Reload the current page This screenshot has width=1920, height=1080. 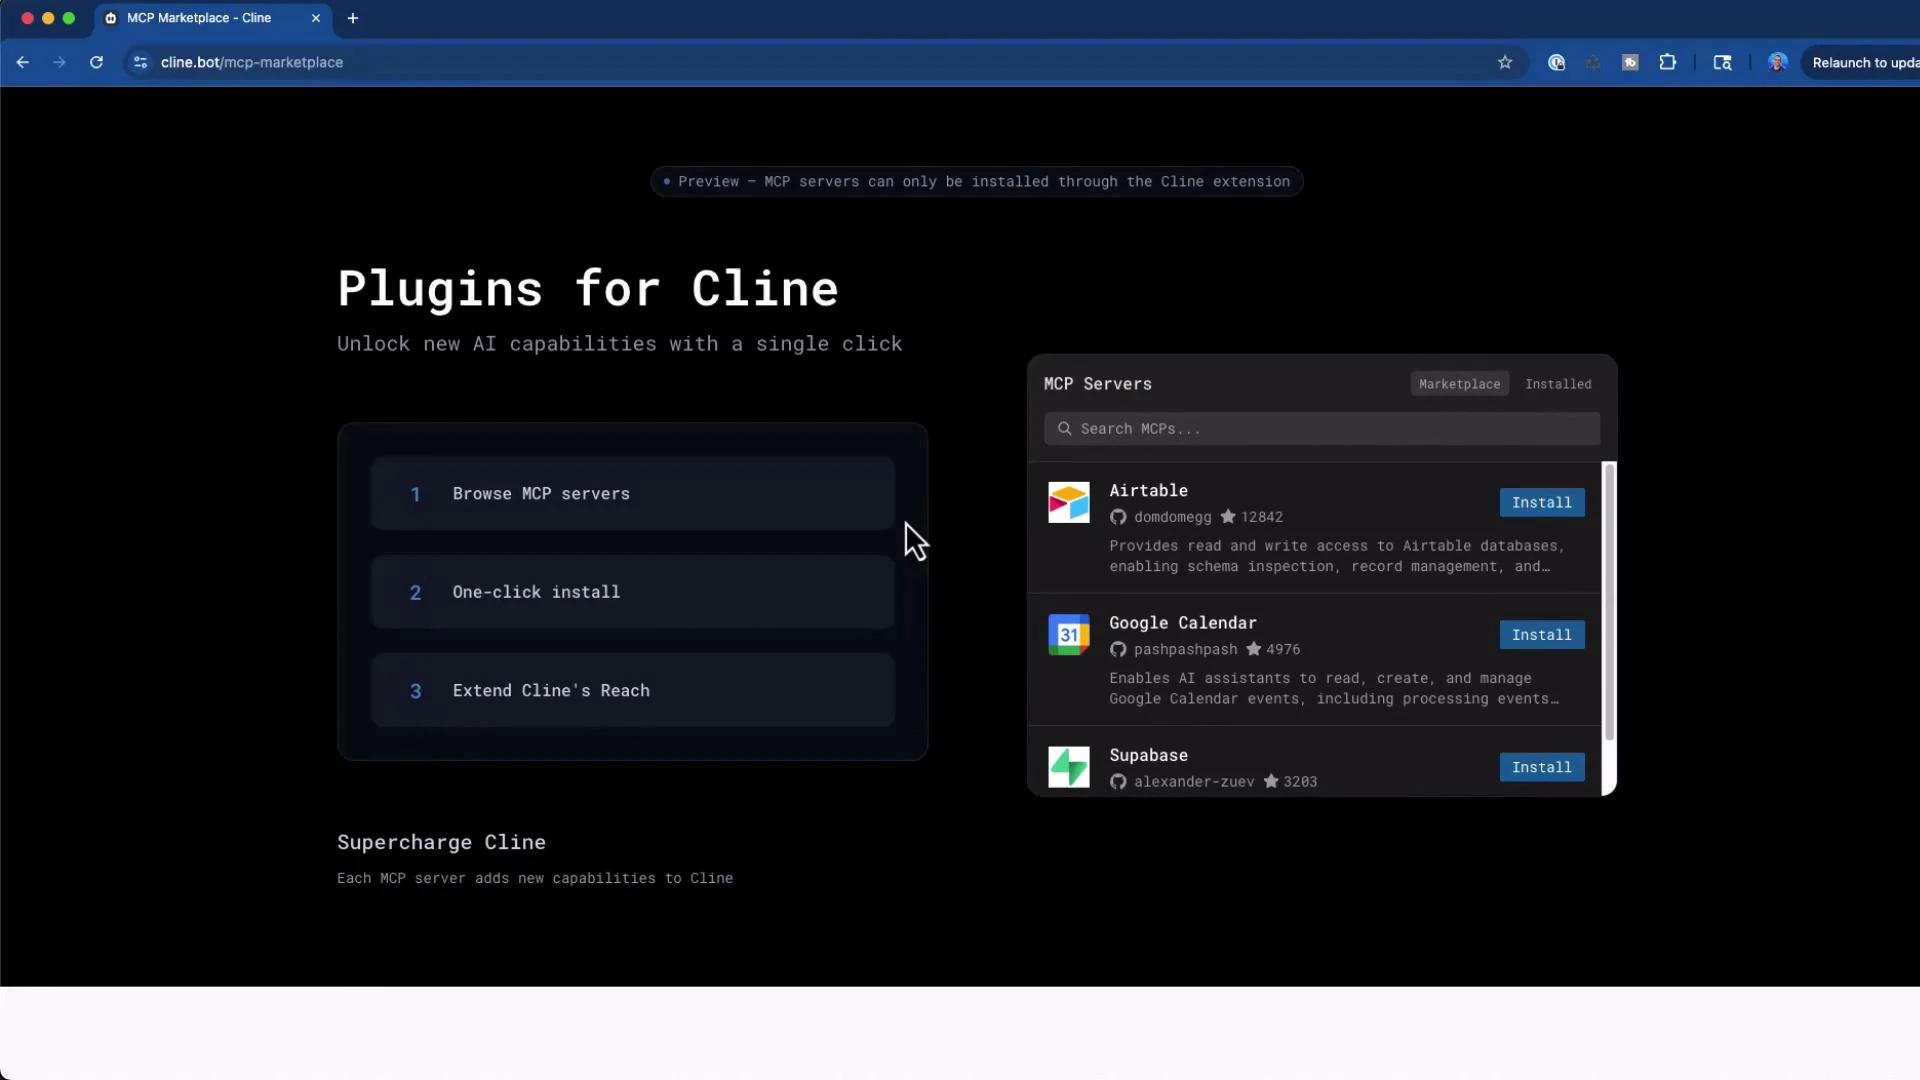pyautogui.click(x=96, y=62)
